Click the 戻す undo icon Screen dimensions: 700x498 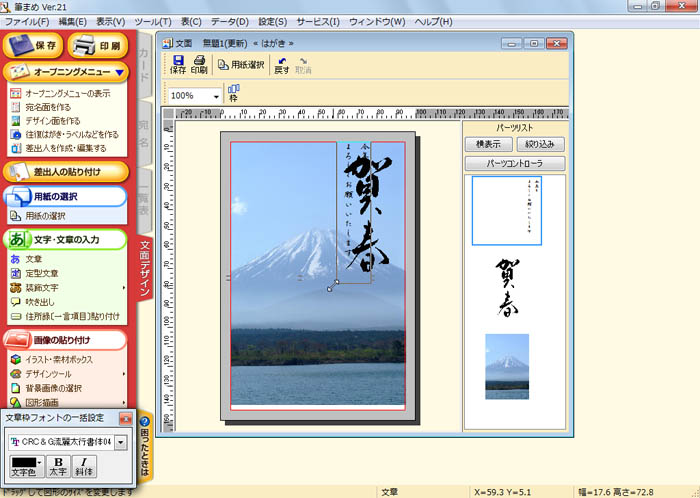(280, 65)
